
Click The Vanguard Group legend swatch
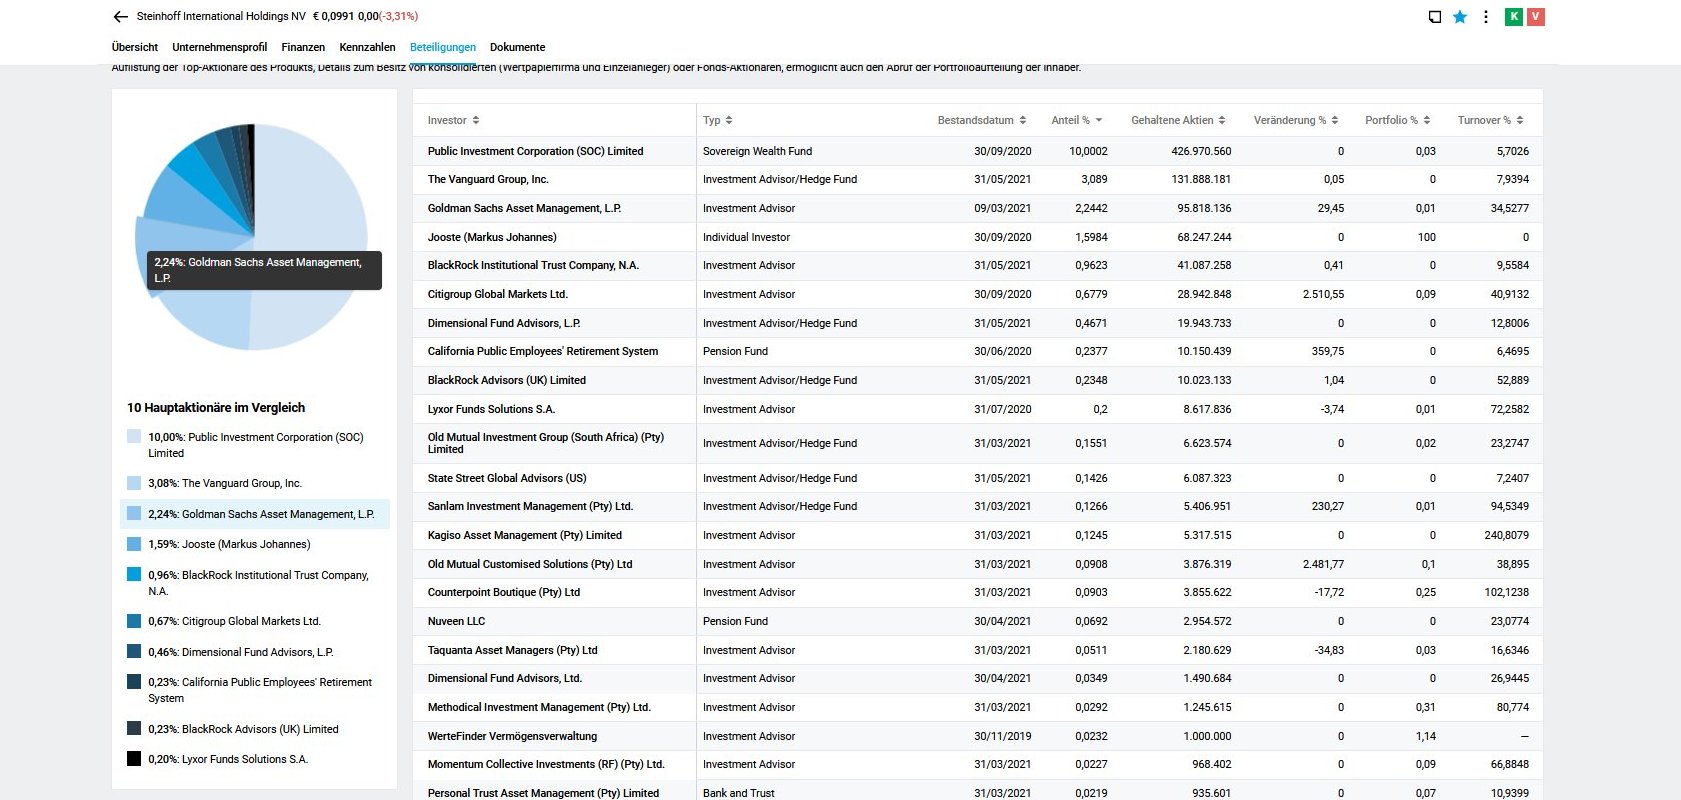[x=134, y=483]
